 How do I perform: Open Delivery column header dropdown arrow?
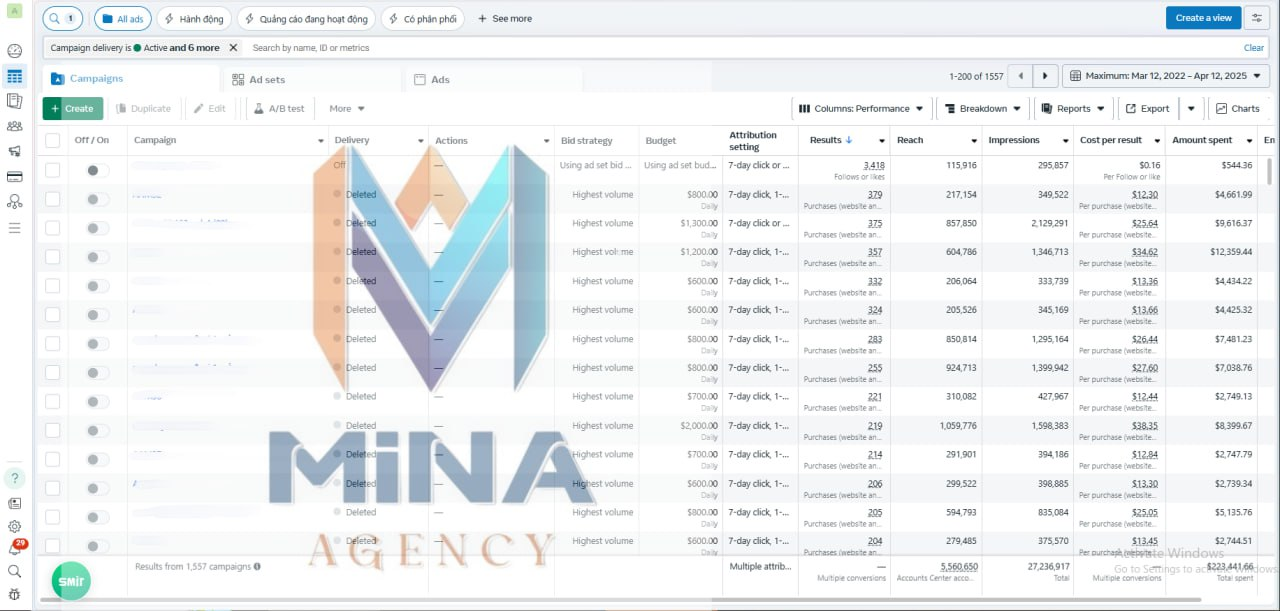pos(420,141)
